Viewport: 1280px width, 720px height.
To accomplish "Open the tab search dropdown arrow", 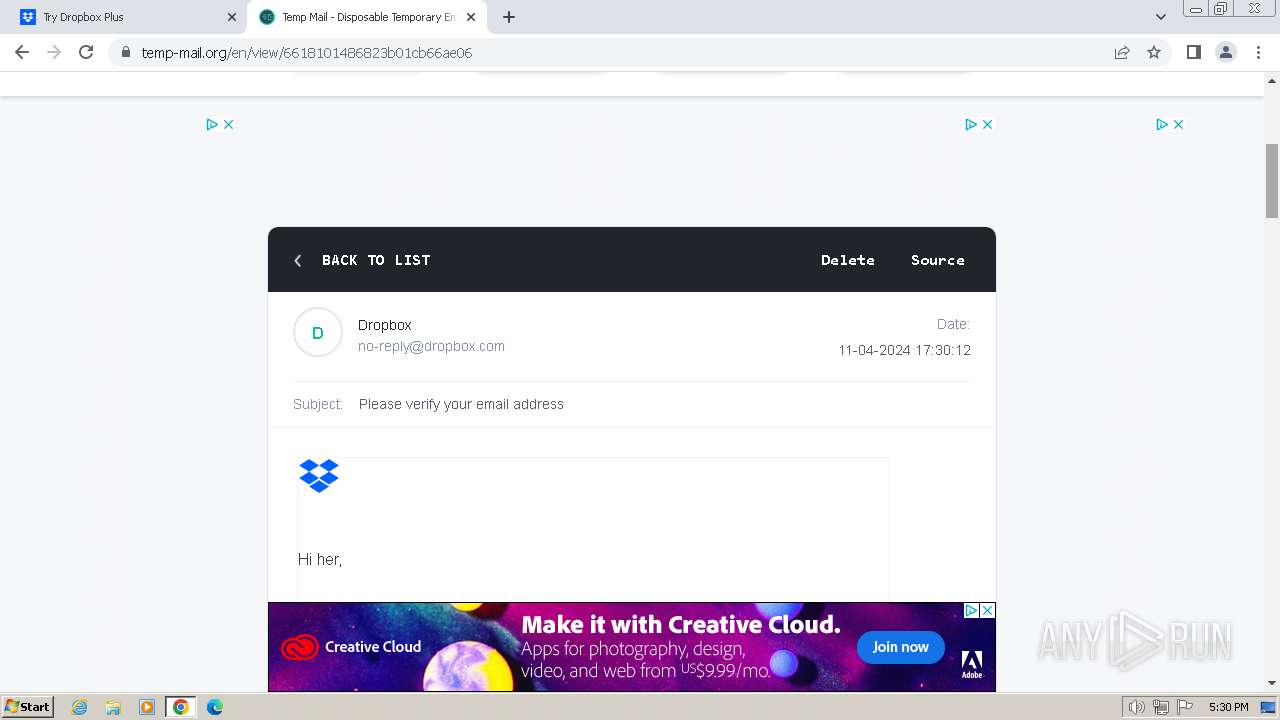I will pyautogui.click(x=1161, y=17).
